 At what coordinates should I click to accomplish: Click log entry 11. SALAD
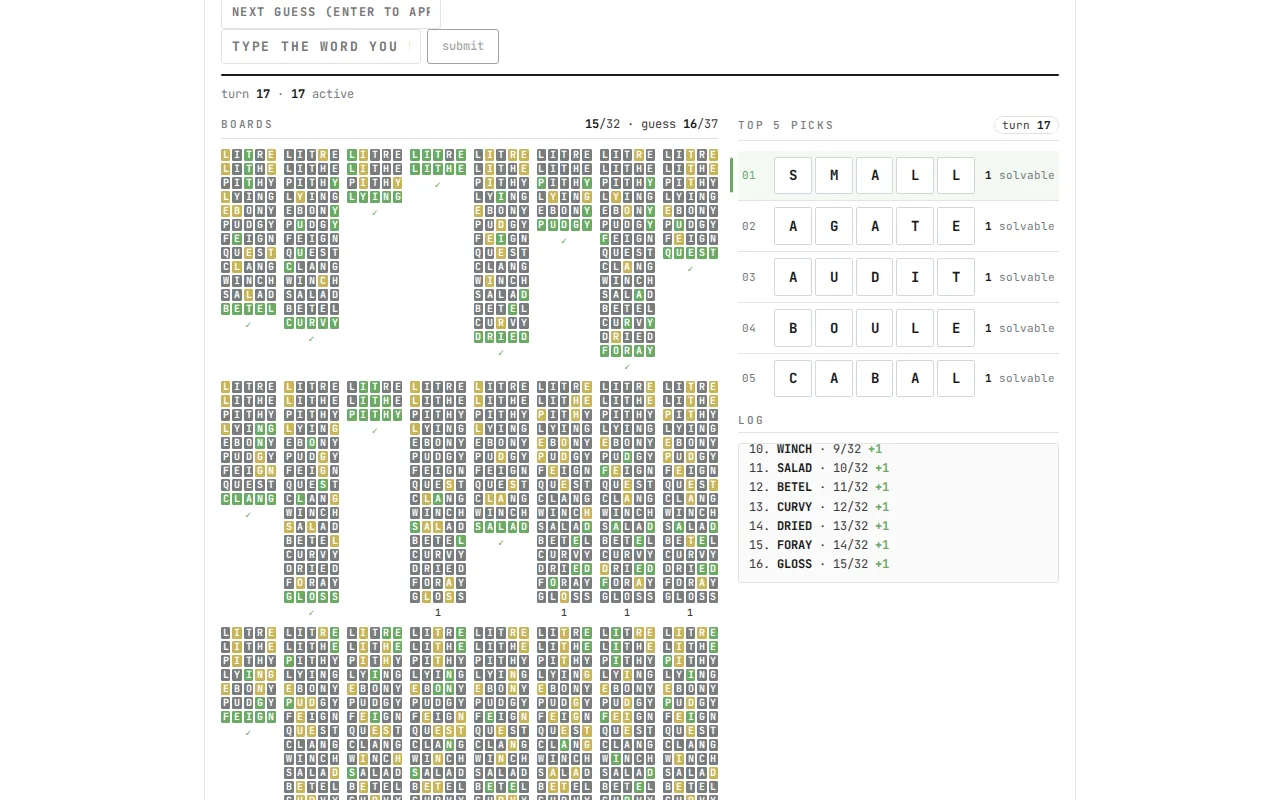click(x=819, y=468)
